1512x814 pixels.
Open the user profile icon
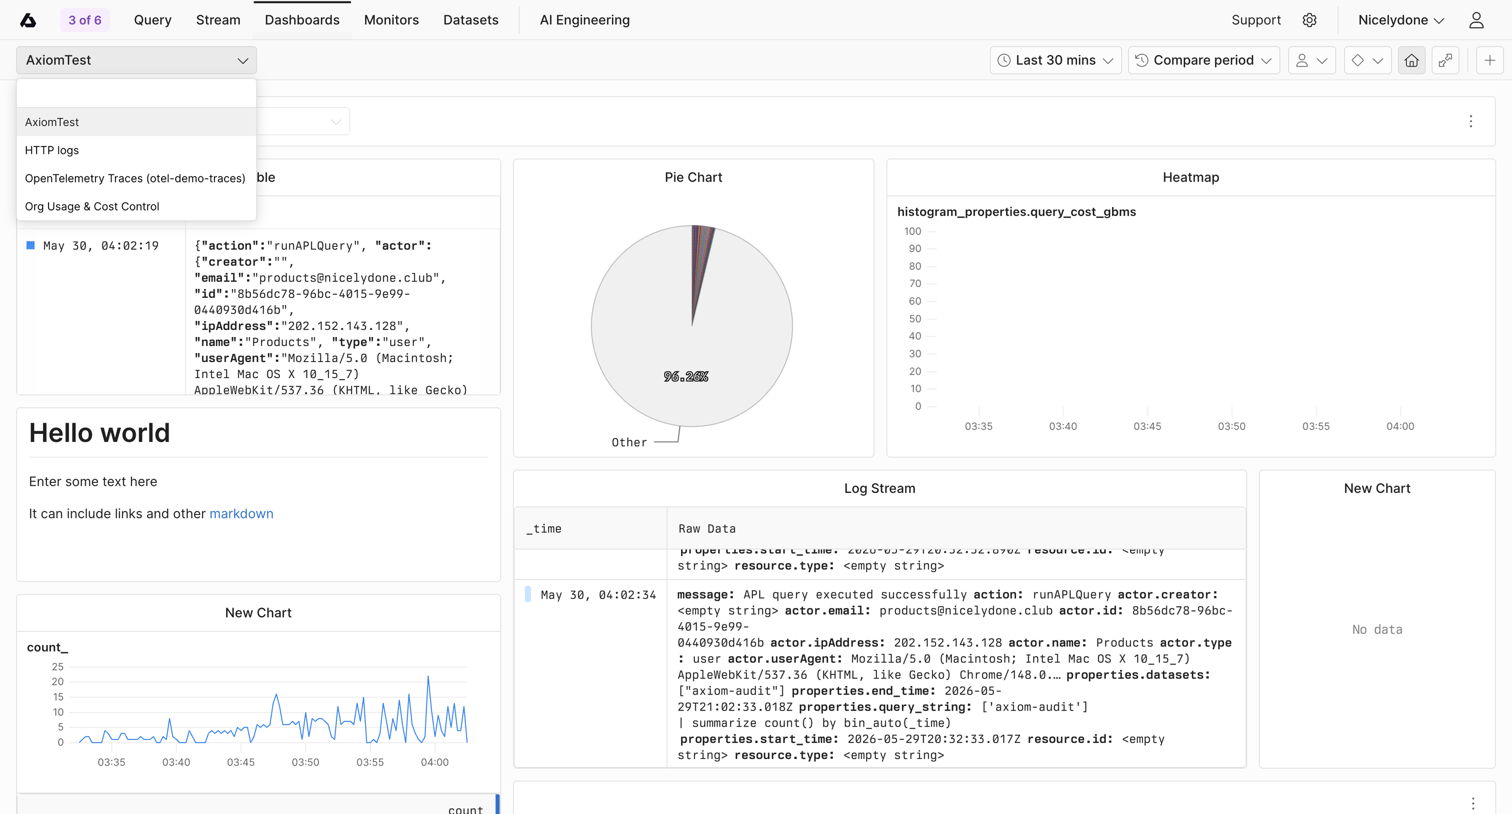point(1476,20)
